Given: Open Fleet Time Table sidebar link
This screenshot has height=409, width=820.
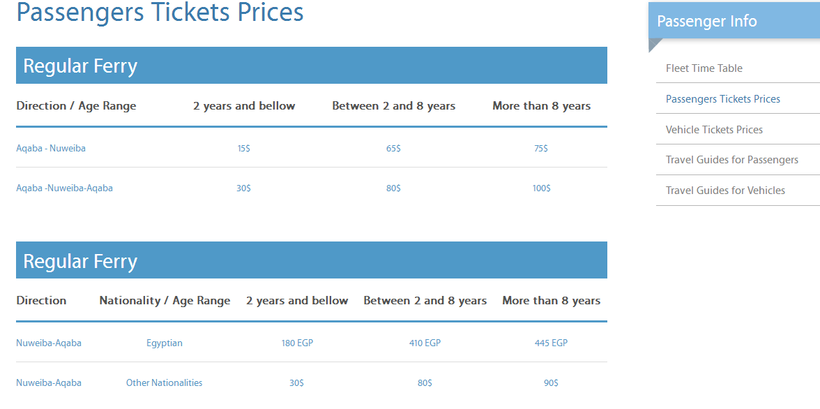Looking at the screenshot, I should pos(704,68).
